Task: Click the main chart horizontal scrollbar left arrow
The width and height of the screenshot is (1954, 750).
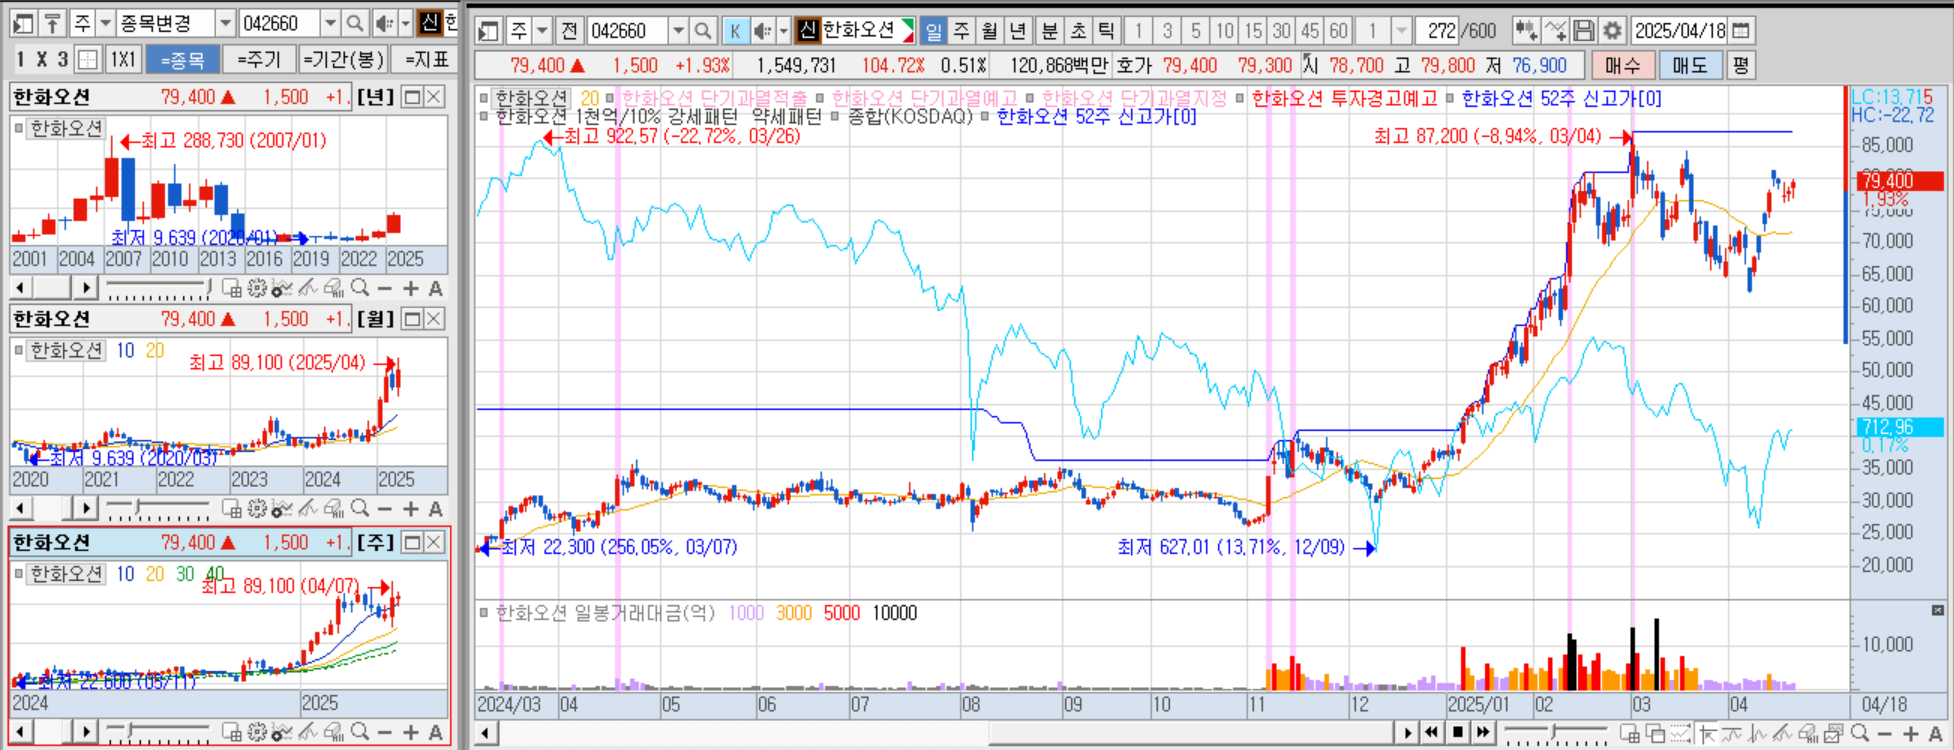Action: (487, 733)
